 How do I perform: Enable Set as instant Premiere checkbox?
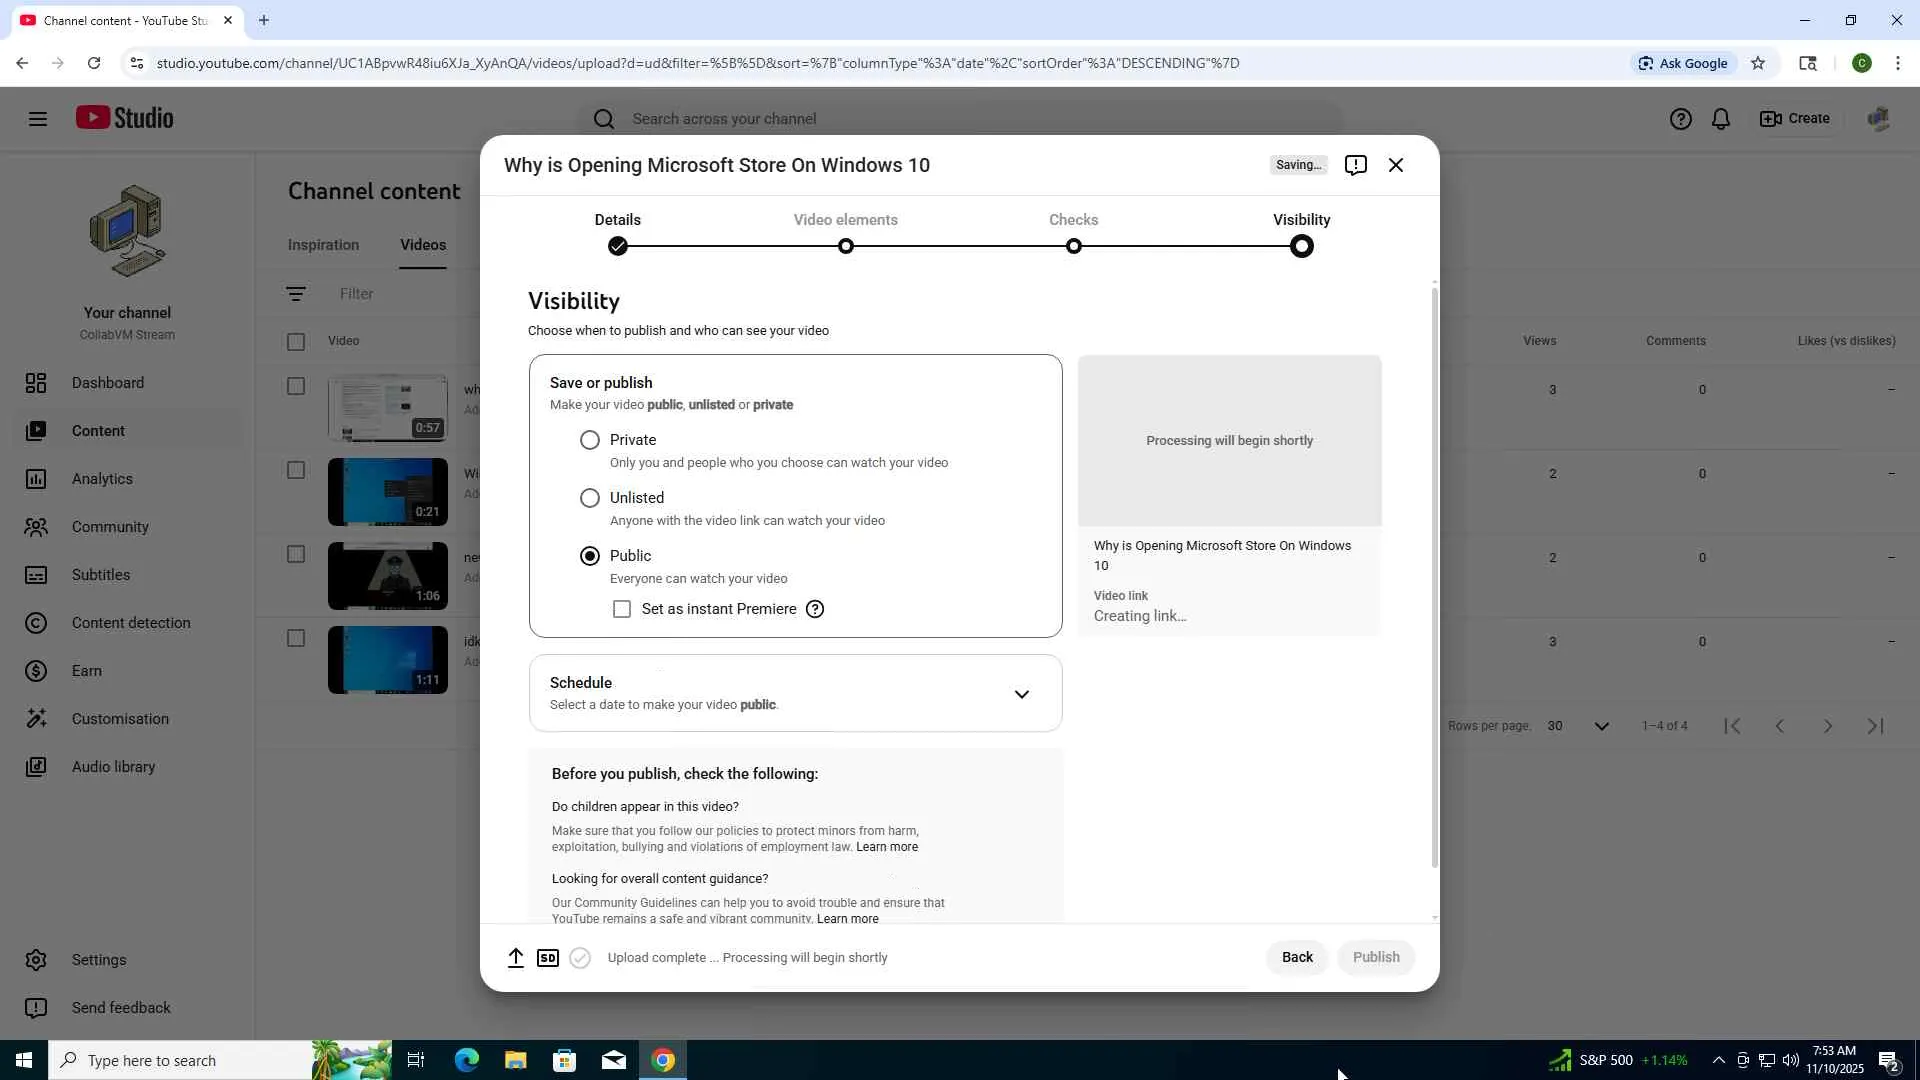[622, 609]
